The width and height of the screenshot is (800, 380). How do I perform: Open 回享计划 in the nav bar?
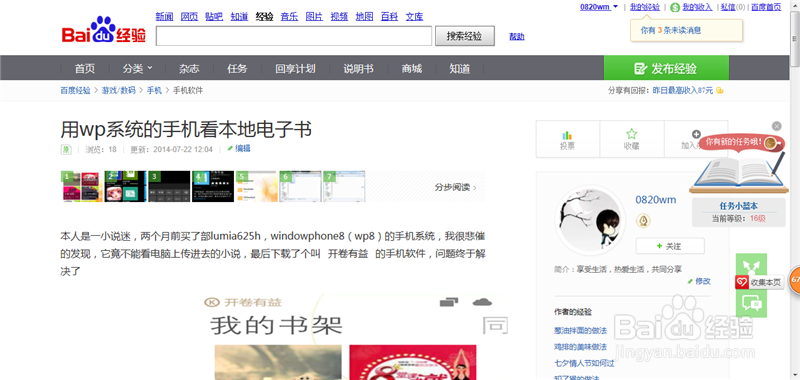pyautogui.click(x=295, y=68)
